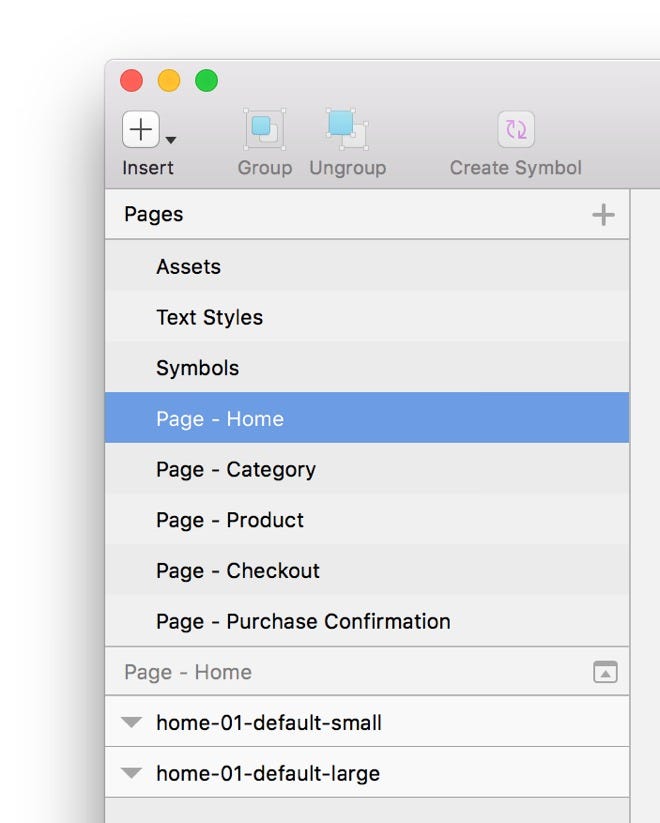Click the Insert plus icon
660x823 pixels.
pos(141,129)
